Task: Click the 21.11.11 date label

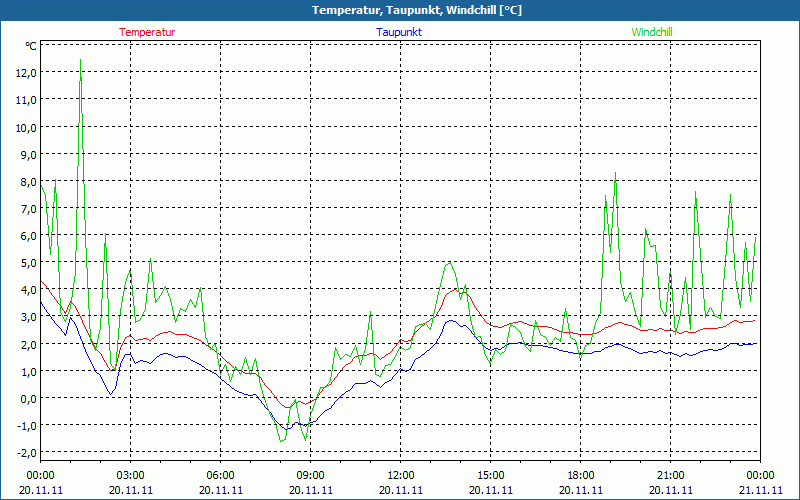Action: coord(760,490)
